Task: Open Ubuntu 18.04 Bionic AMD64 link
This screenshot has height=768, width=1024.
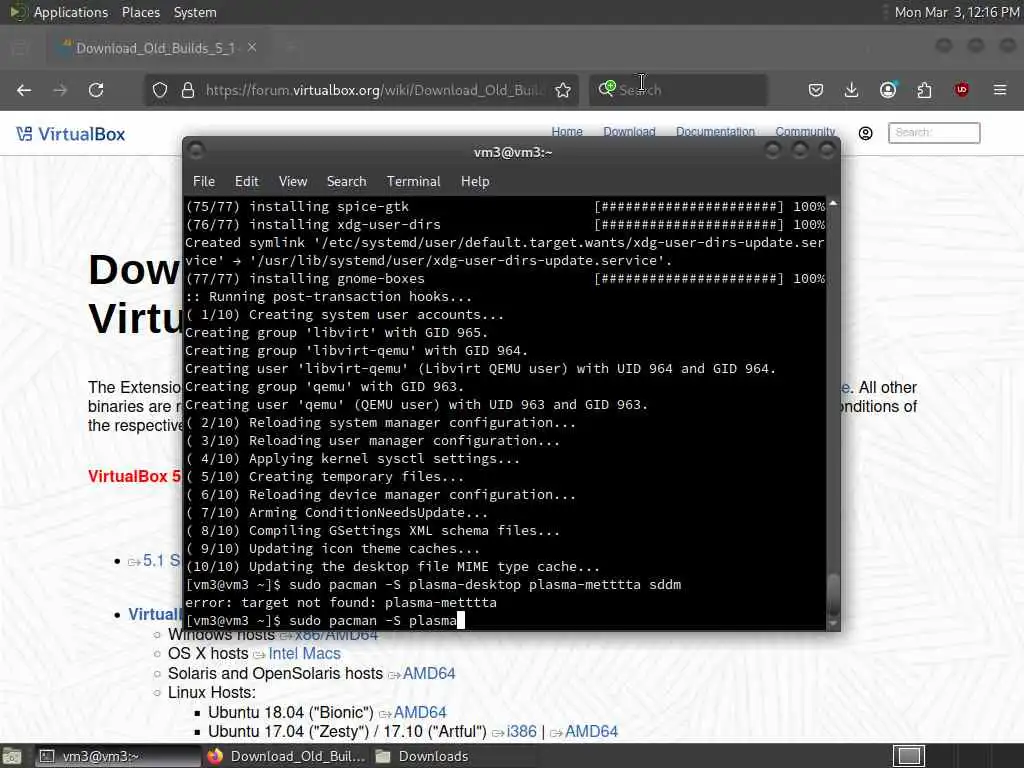Action: (x=419, y=712)
